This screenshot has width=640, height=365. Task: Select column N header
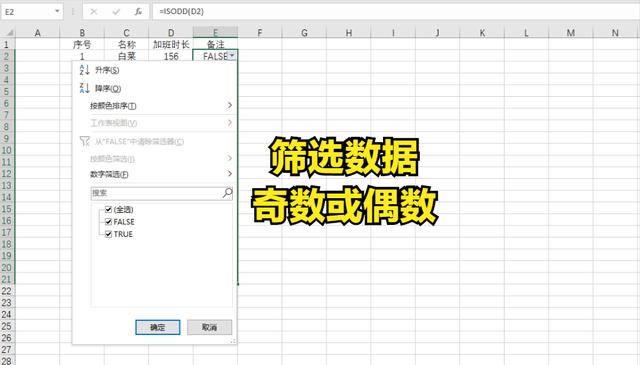tap(615, 33)
